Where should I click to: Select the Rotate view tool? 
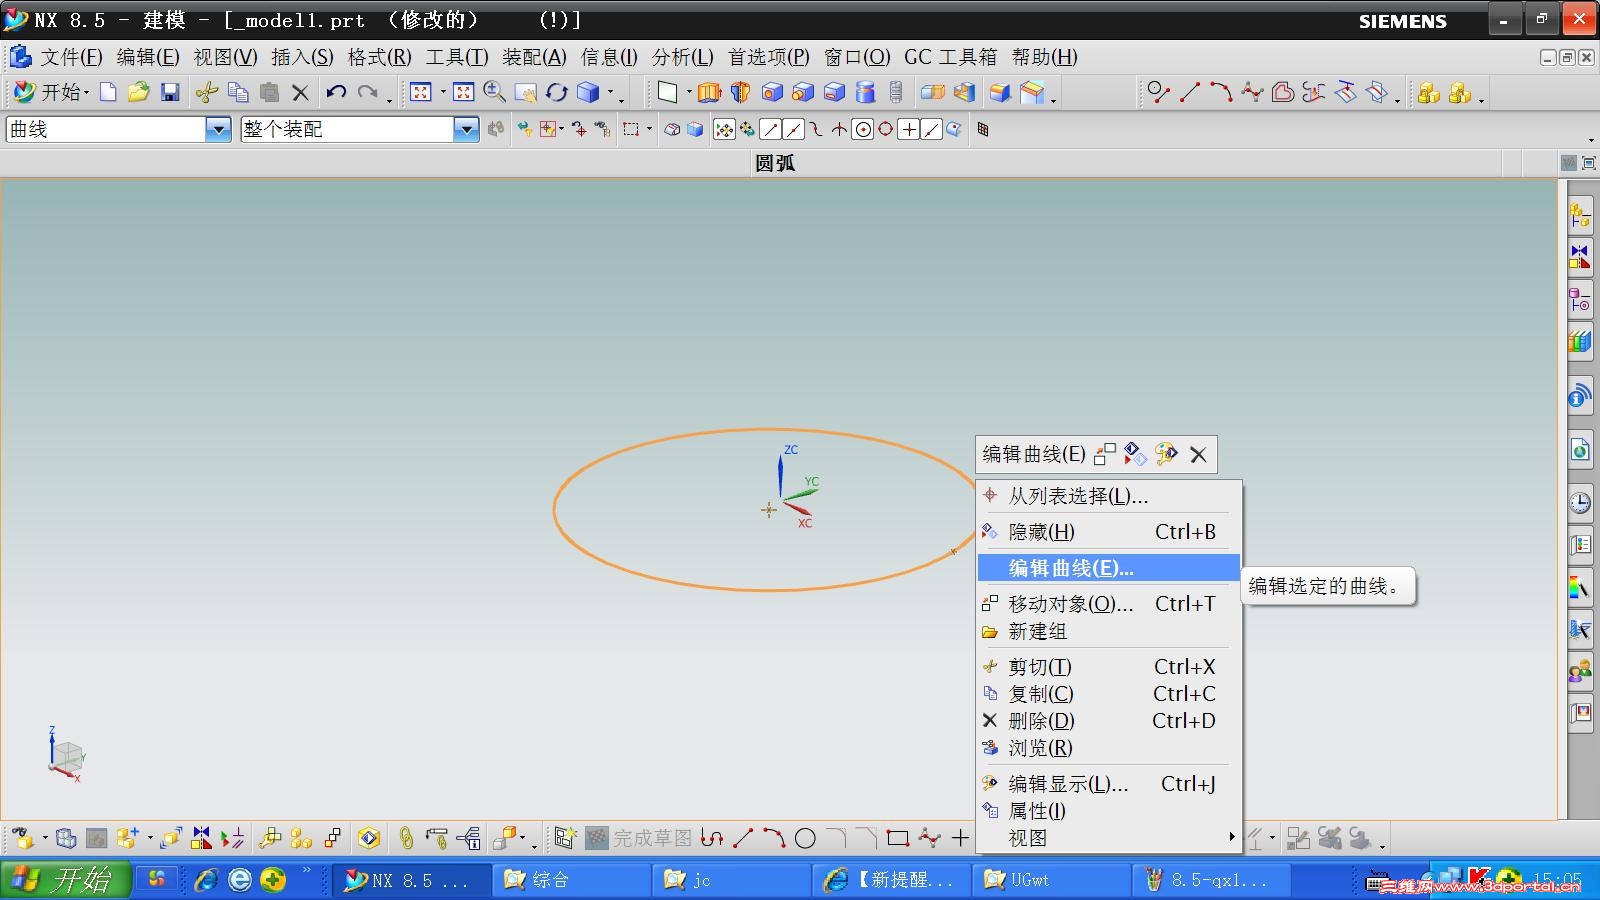coord(557,93)
